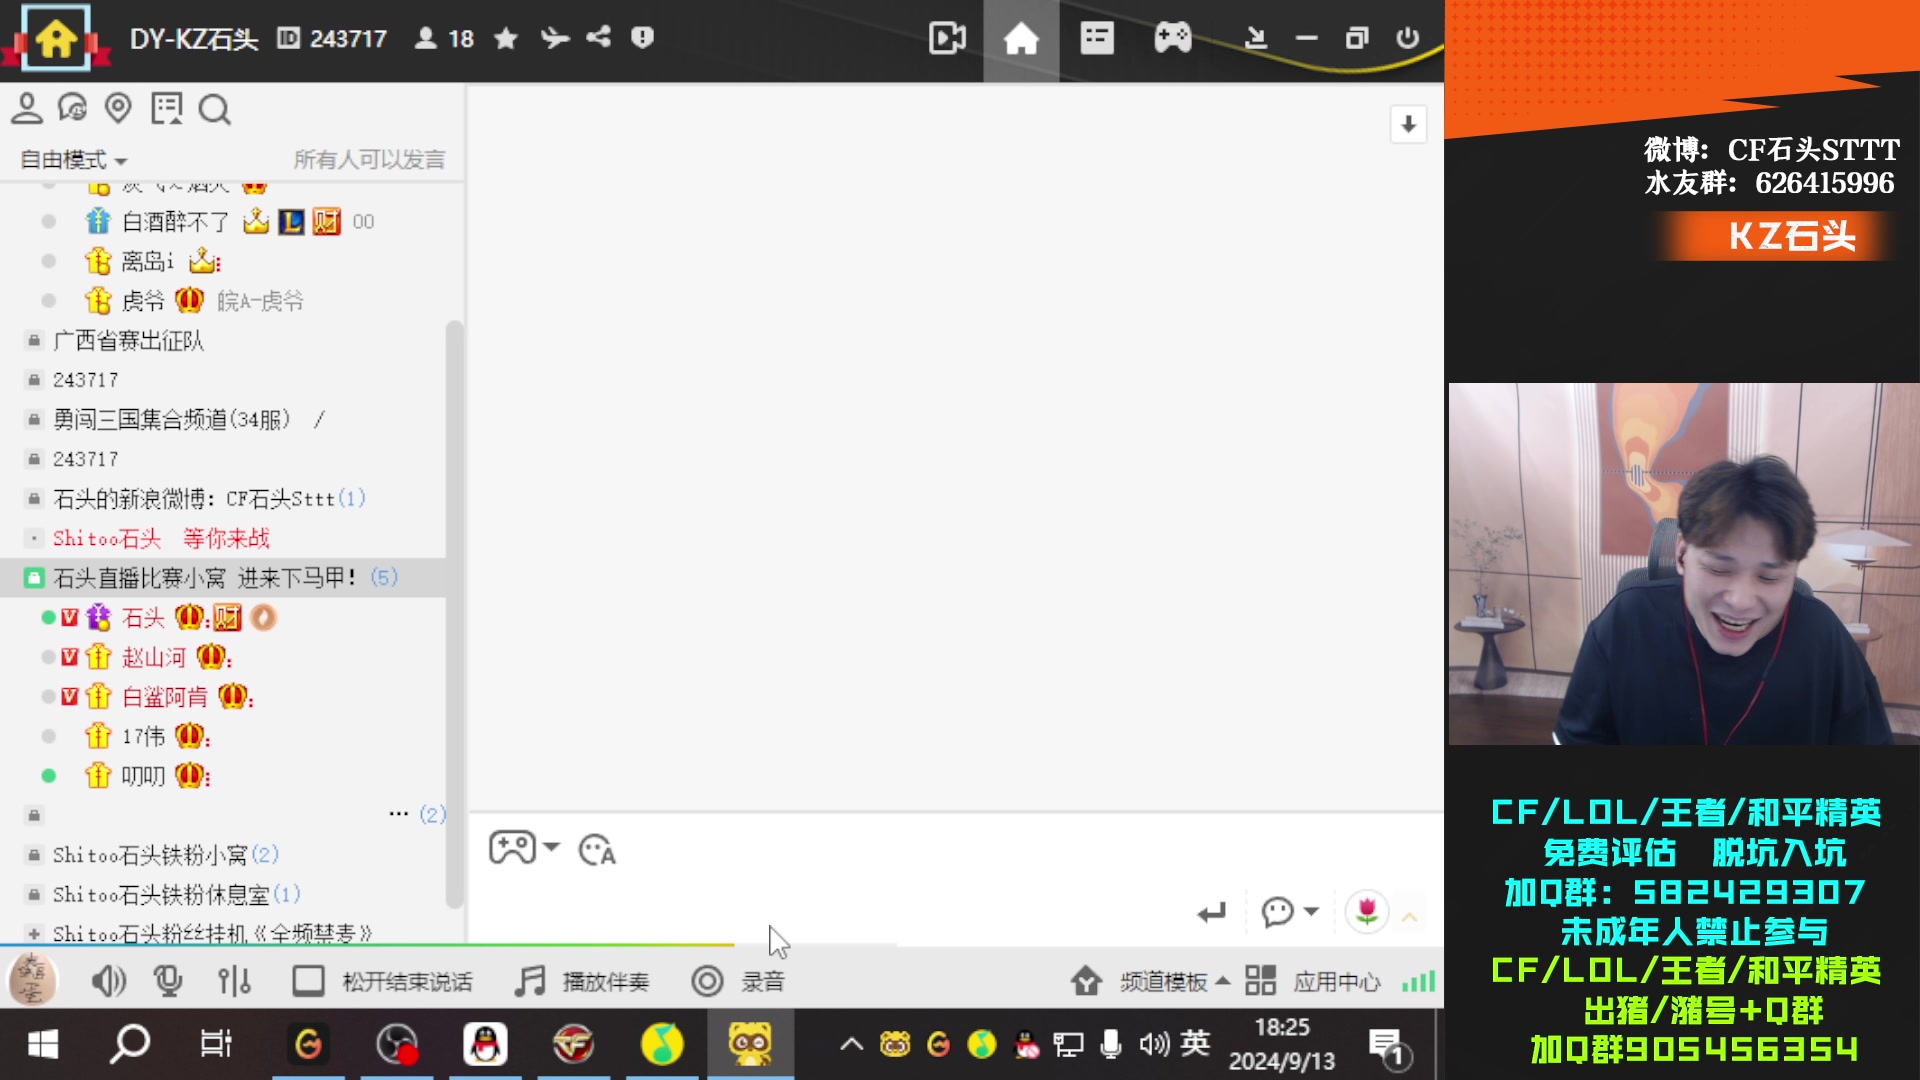Jump to latest message with down-arrow button
The height and width of the screenshot is (1080, 1920).
click(1408, 124)
